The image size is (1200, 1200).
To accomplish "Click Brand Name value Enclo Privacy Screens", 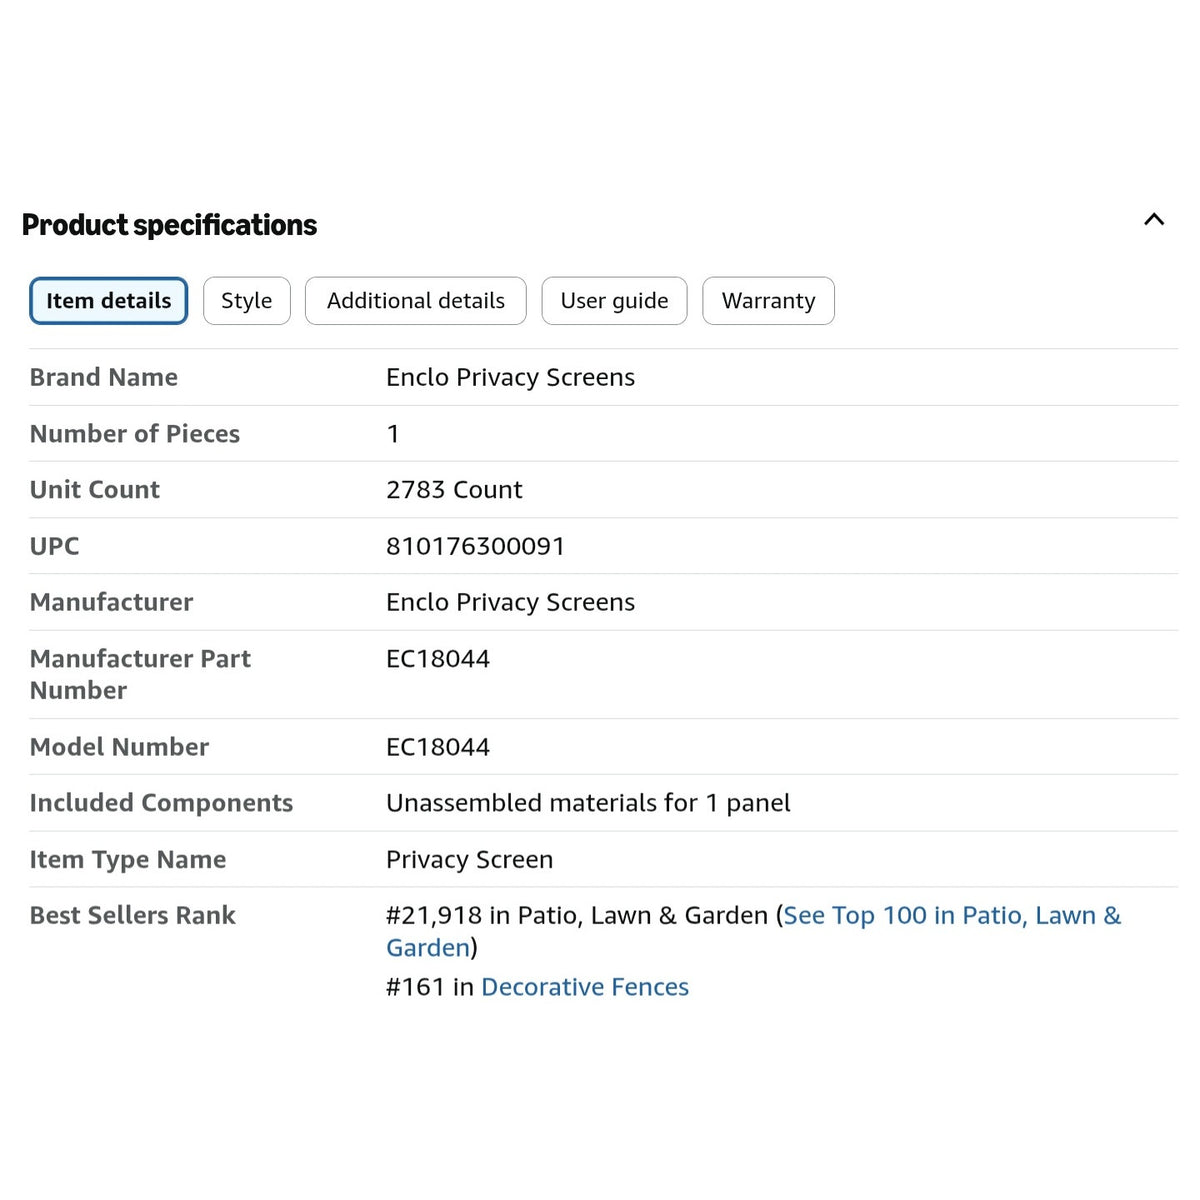I will (x=510, y=377).
